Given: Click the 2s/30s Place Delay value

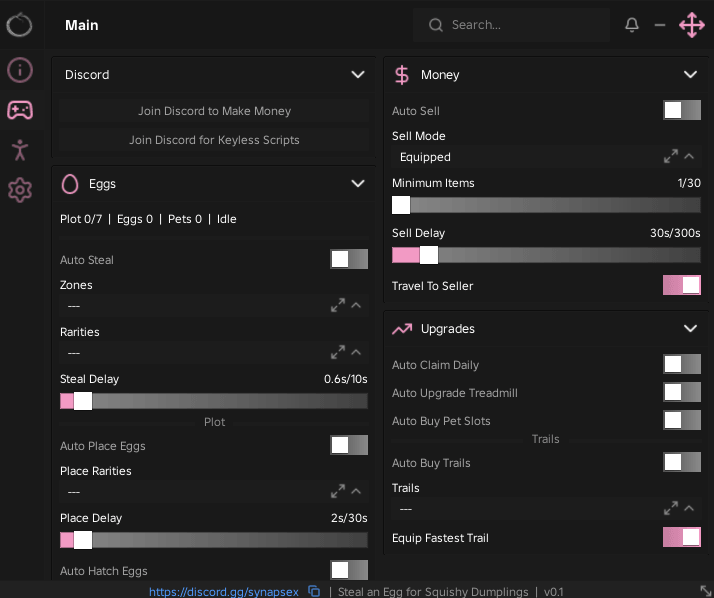Looking at the screenshot, I should click(349, 518).
